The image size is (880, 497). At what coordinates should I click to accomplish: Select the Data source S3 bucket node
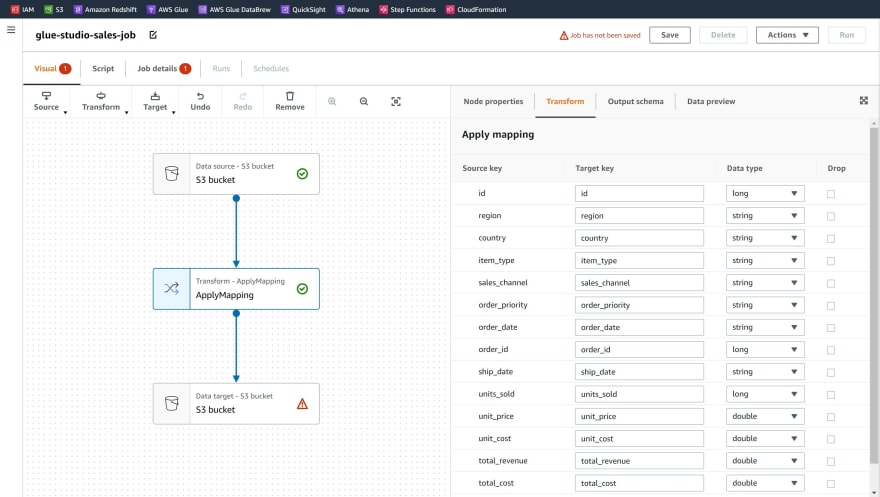pyautogui.click(x=236, y=174)
